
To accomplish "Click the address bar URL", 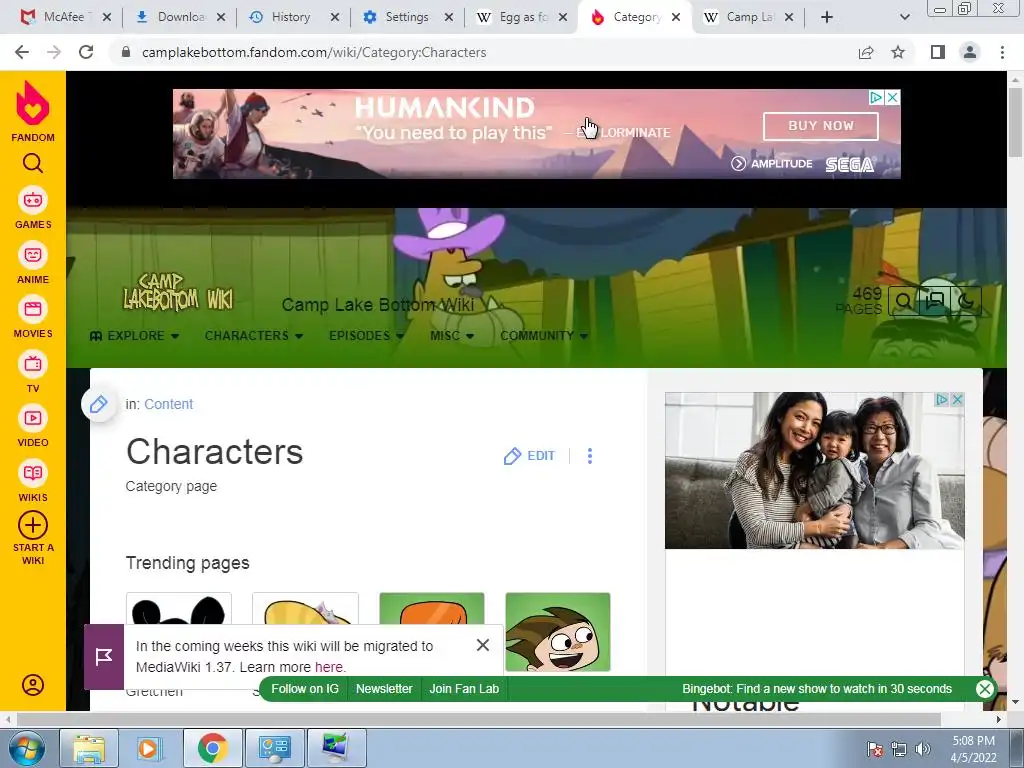I will [x=313, y=52].
